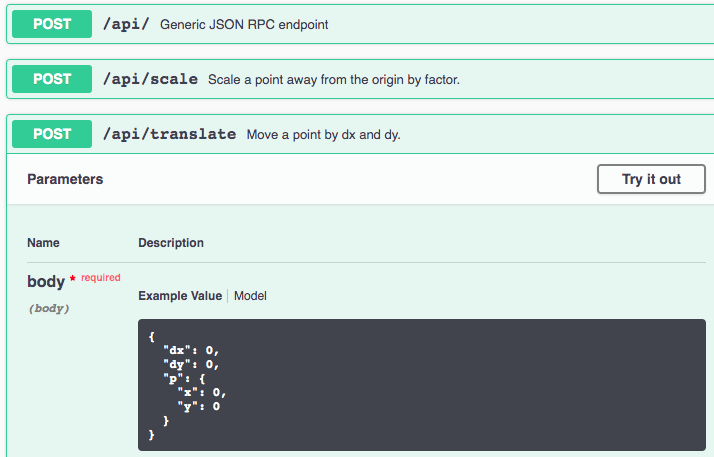The image size is (714, 457).
Task: Click the 'Move a point by dx and dy' summary
Action: click(323, 134)
